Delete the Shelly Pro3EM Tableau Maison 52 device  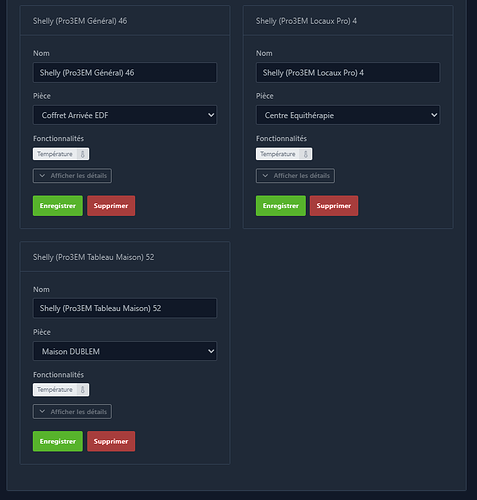click(111, 441)
